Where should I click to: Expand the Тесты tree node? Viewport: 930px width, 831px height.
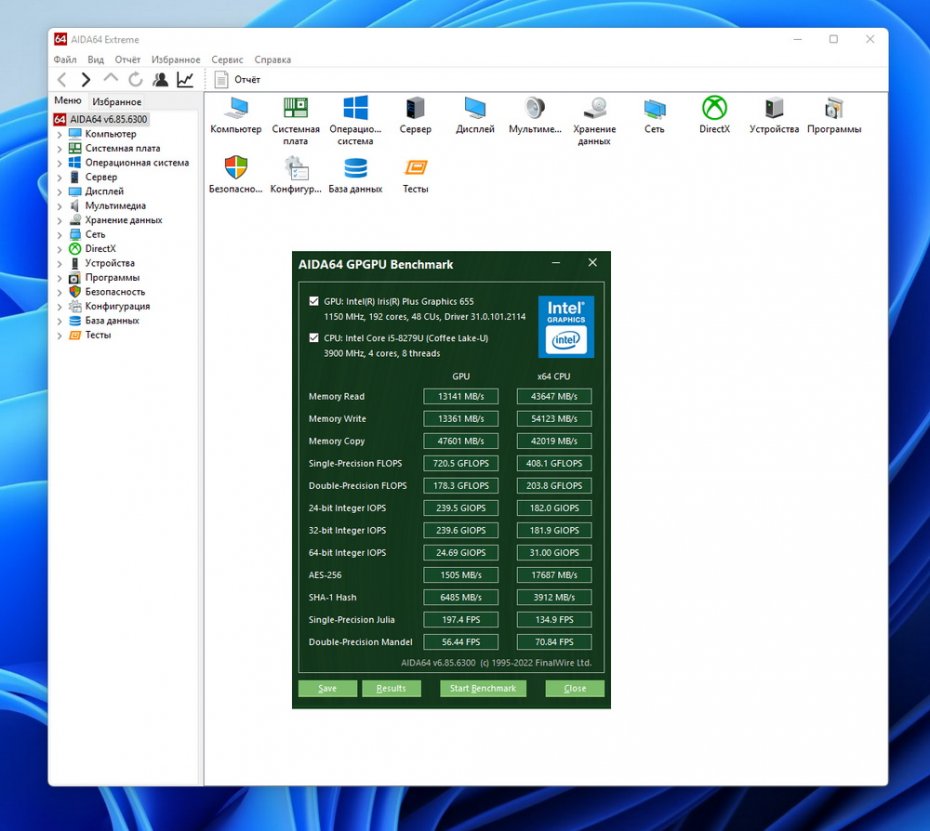(59, 336)
